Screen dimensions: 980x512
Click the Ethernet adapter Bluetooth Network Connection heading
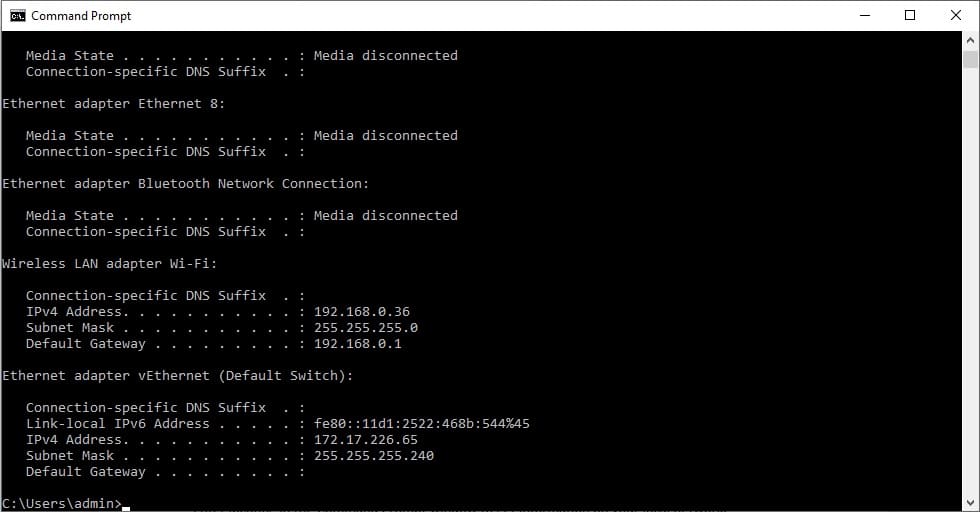(186, 183)
